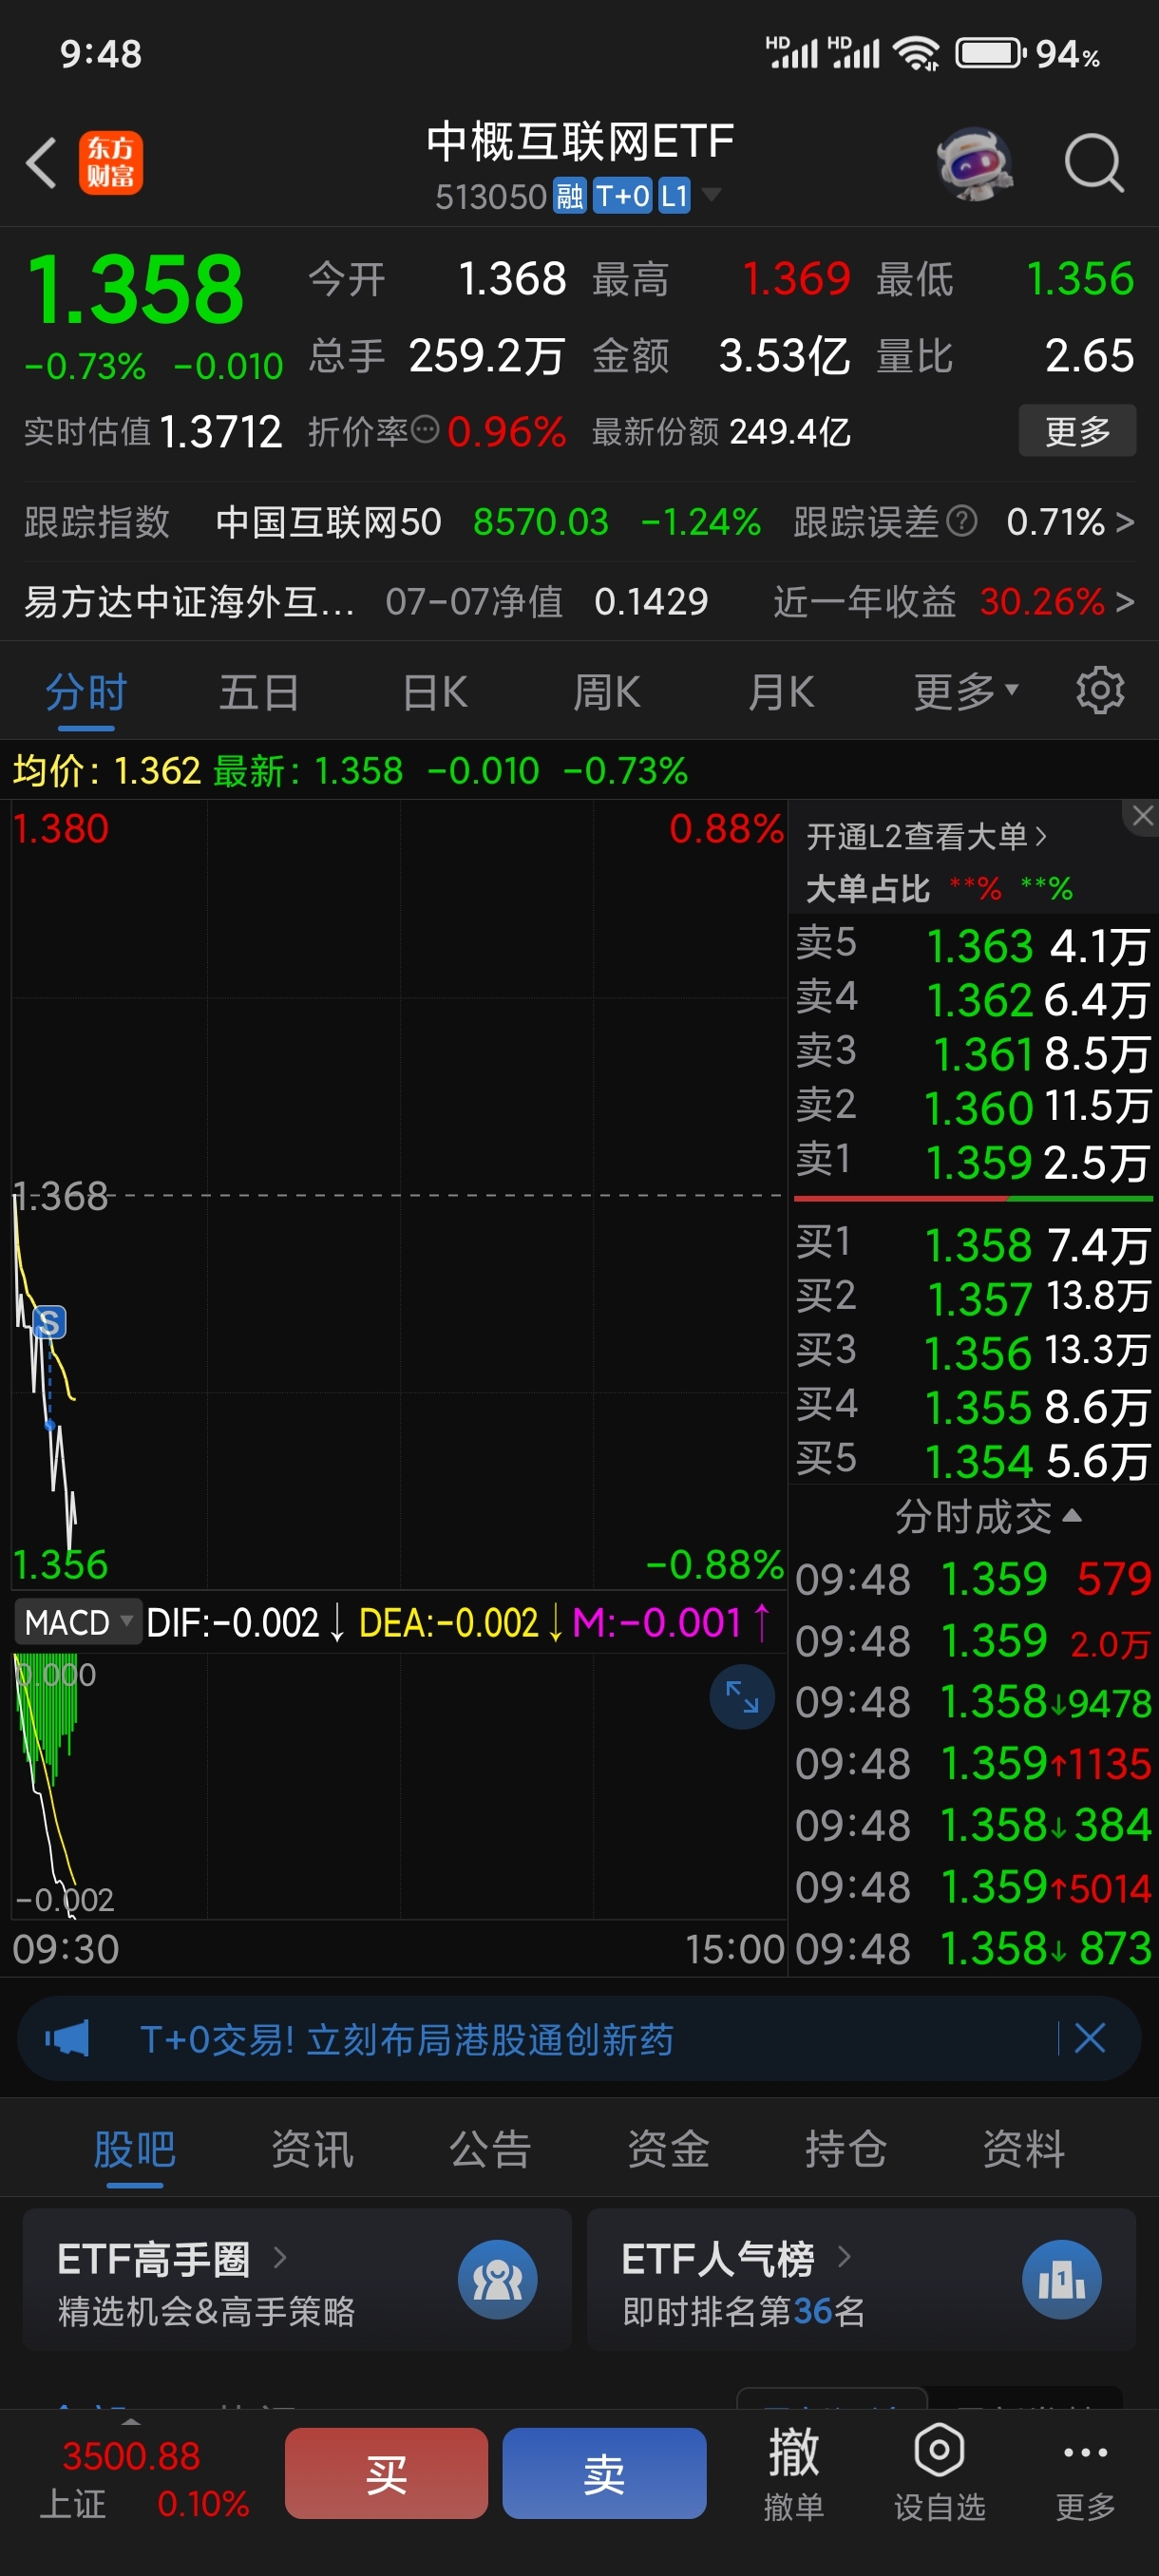Screen dimensions: 1159x2576
Task: Tap the ETF高手圈 people icon
Action: pos(497,2280)
